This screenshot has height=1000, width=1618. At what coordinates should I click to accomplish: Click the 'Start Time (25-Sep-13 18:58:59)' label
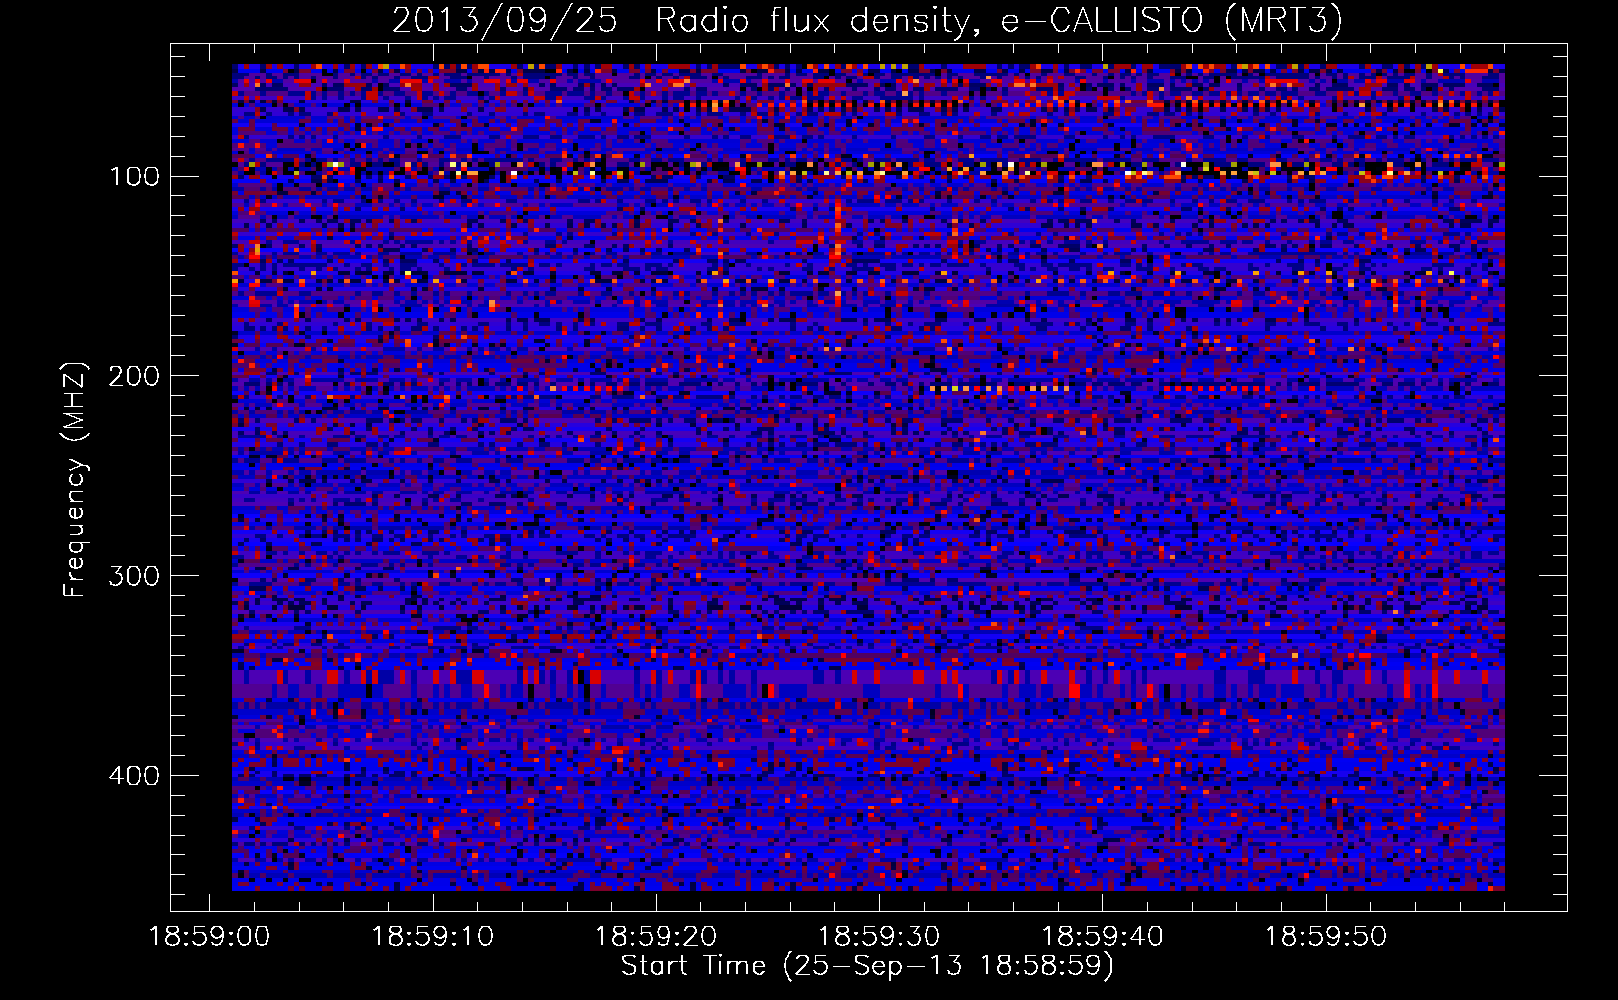click(867, 966)
